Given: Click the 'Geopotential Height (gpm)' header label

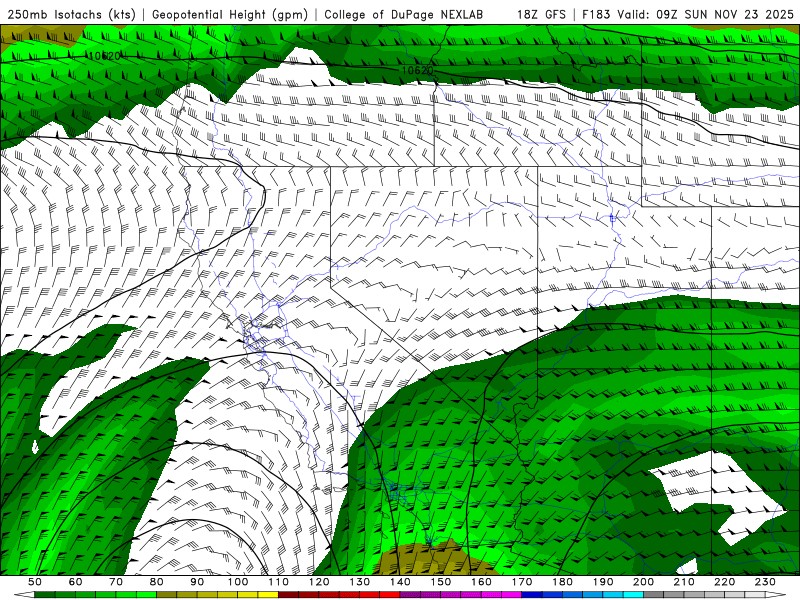Looking at the screenshot, I should (230, 14).
